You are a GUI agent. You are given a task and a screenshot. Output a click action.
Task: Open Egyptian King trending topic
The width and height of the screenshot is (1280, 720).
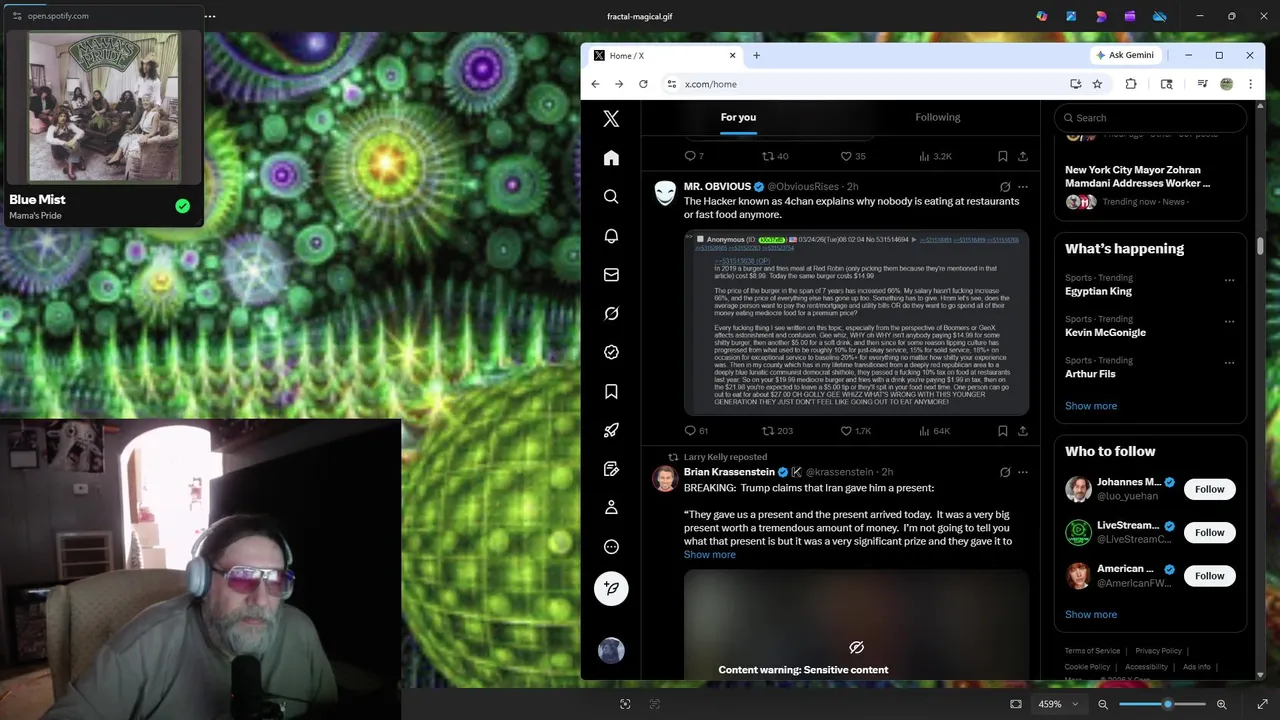pyautogui.click(x=1098, y=291)
